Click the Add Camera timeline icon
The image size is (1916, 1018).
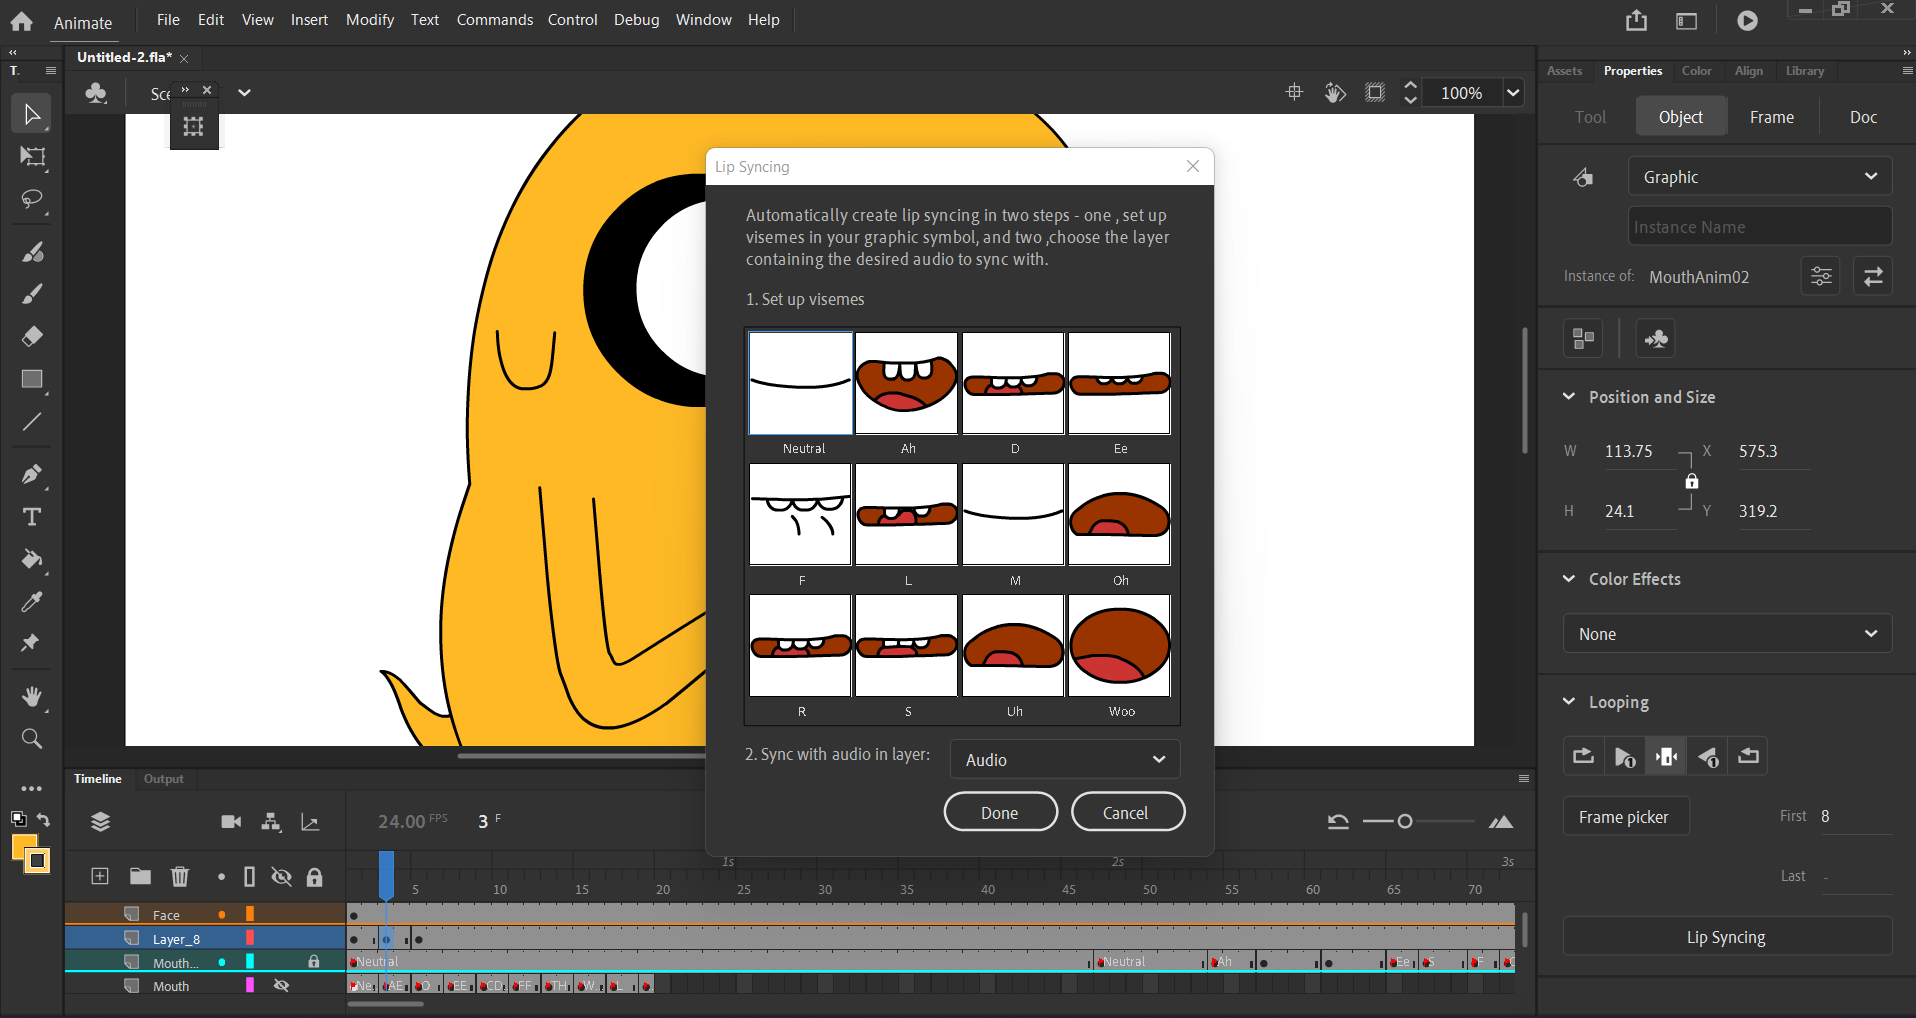pyautogui.click(x=231, y=822)
